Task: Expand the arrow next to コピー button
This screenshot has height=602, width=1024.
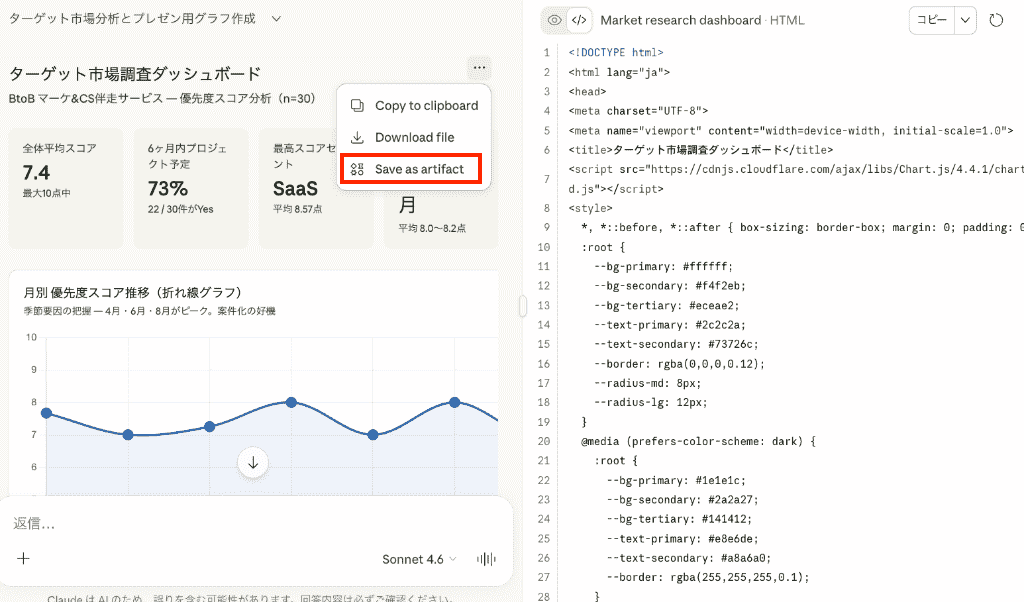Action: (x=965, y=20)
